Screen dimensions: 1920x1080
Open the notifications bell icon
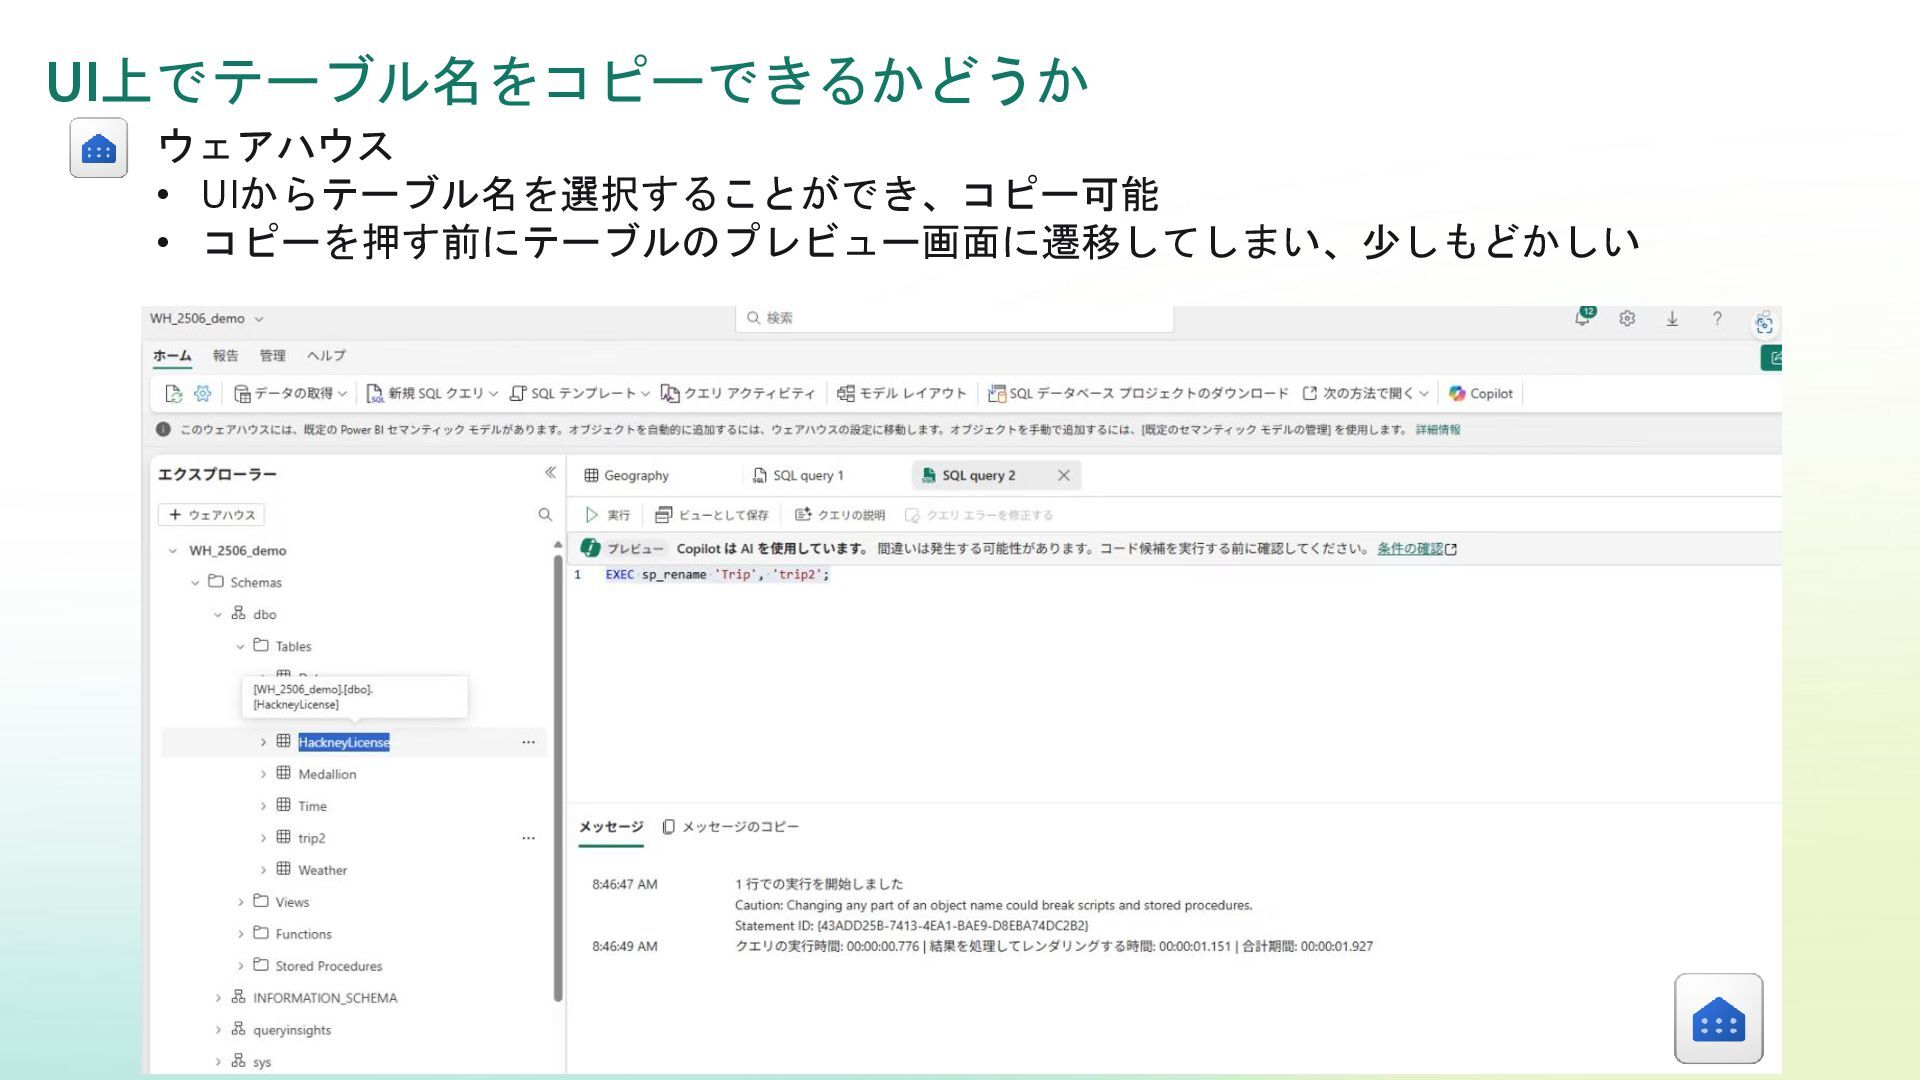[1583, 318]
